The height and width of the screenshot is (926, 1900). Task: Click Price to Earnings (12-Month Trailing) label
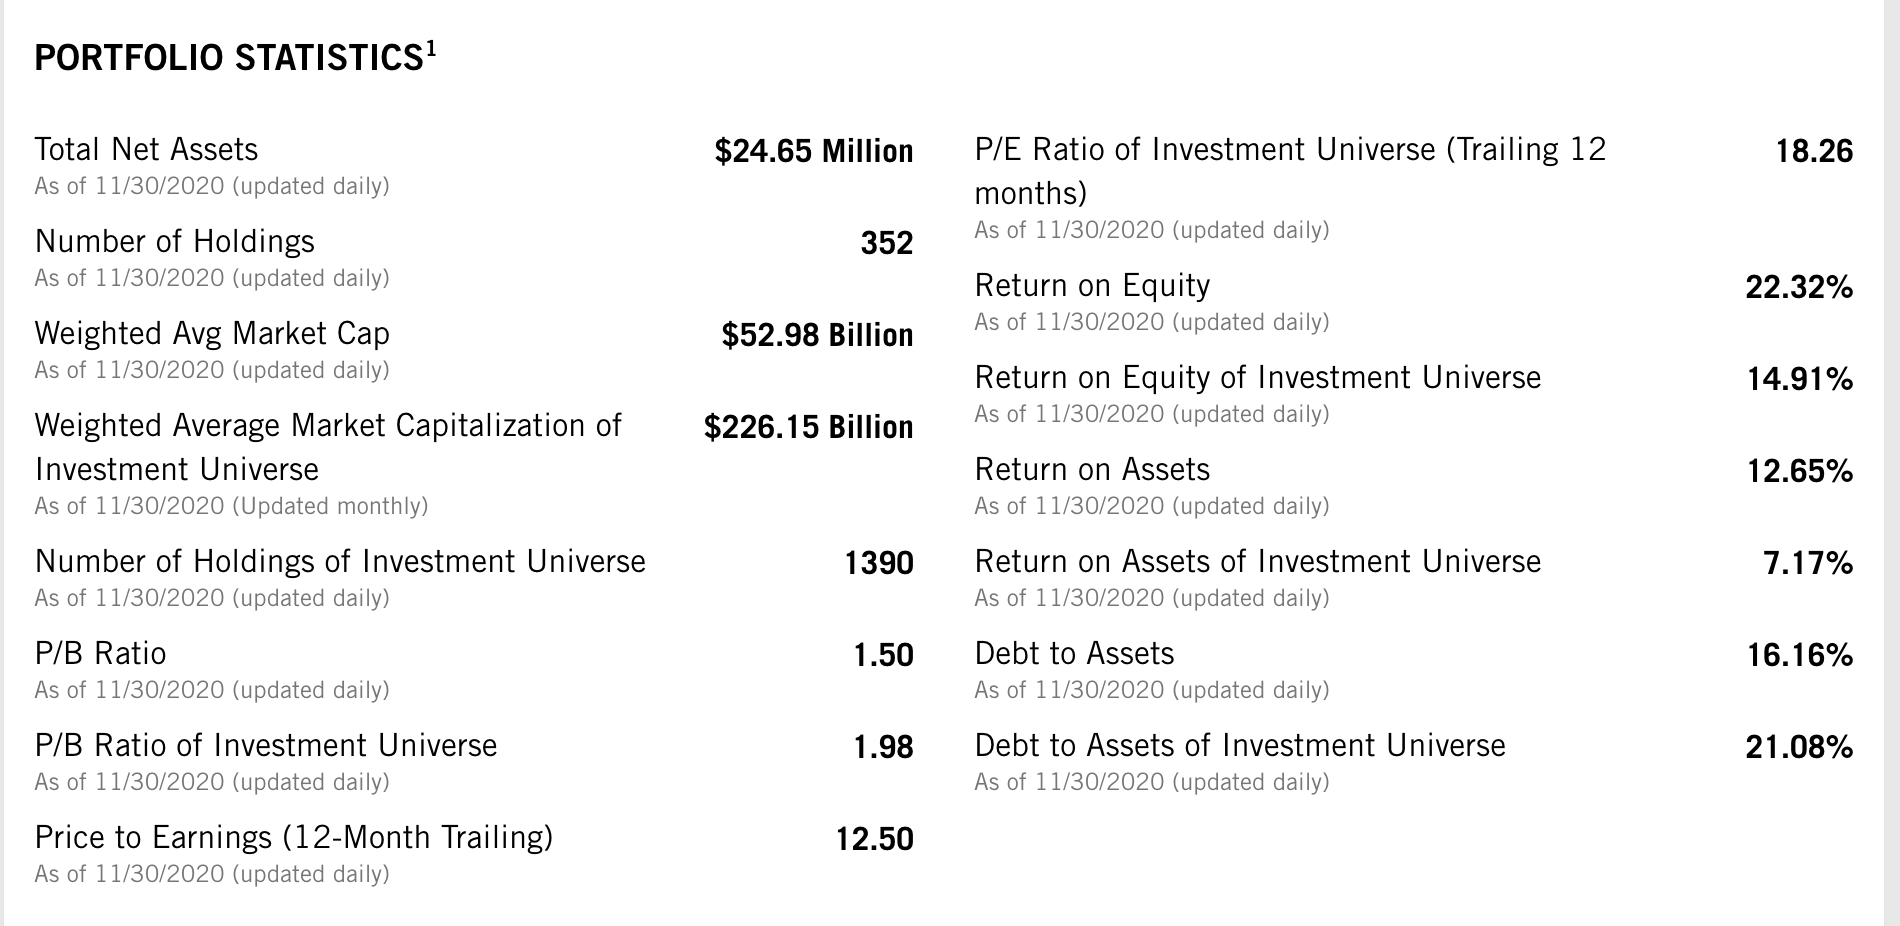(294, 838)
